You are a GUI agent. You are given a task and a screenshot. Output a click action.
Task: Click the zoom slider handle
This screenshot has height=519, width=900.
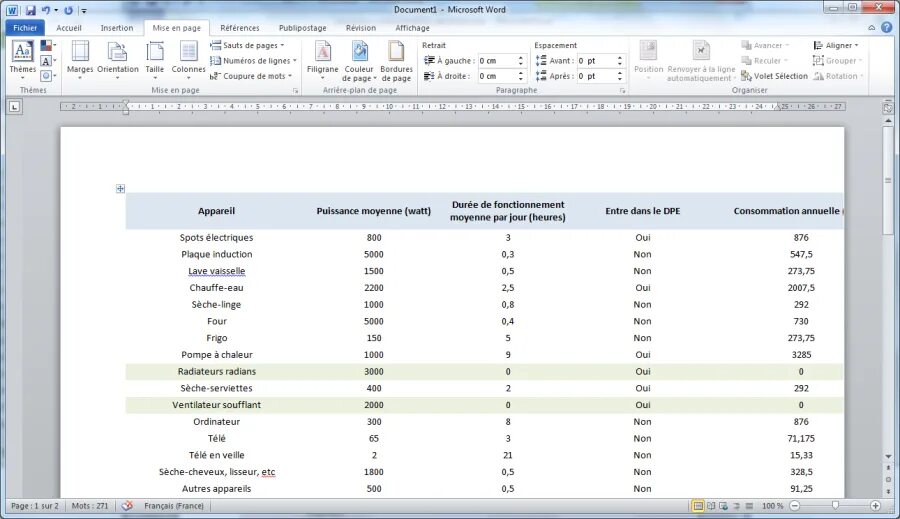coord(835,506)
